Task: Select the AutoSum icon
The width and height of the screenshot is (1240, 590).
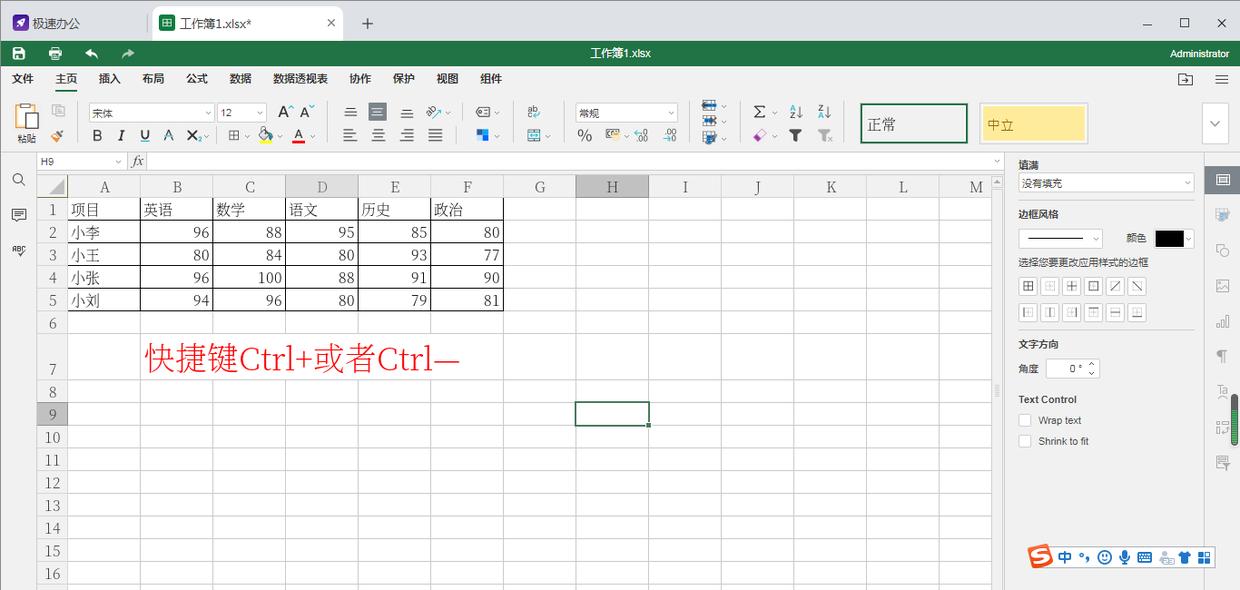Action: (761, 112)
